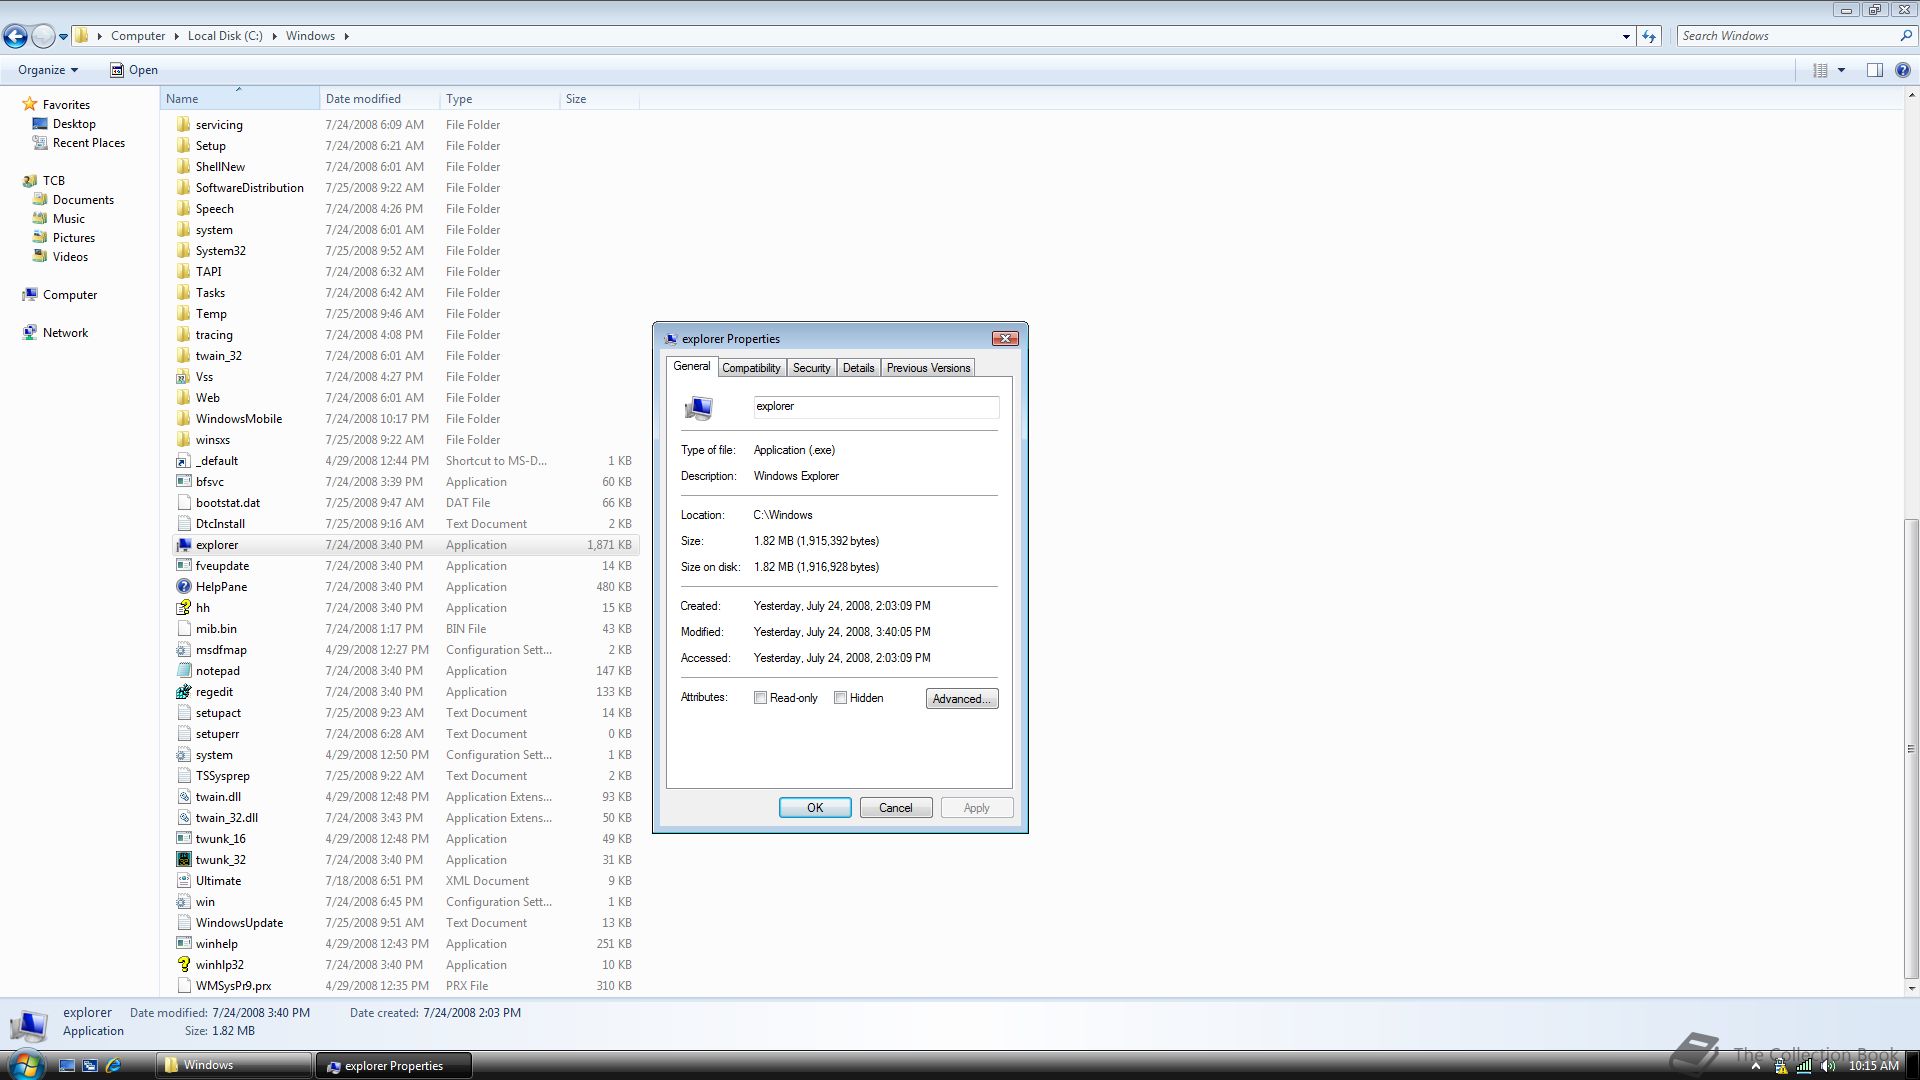The height and width of the screenshot is (1080, 1920).
Task: Click the Back navigation arrow button
Action: 15,36
